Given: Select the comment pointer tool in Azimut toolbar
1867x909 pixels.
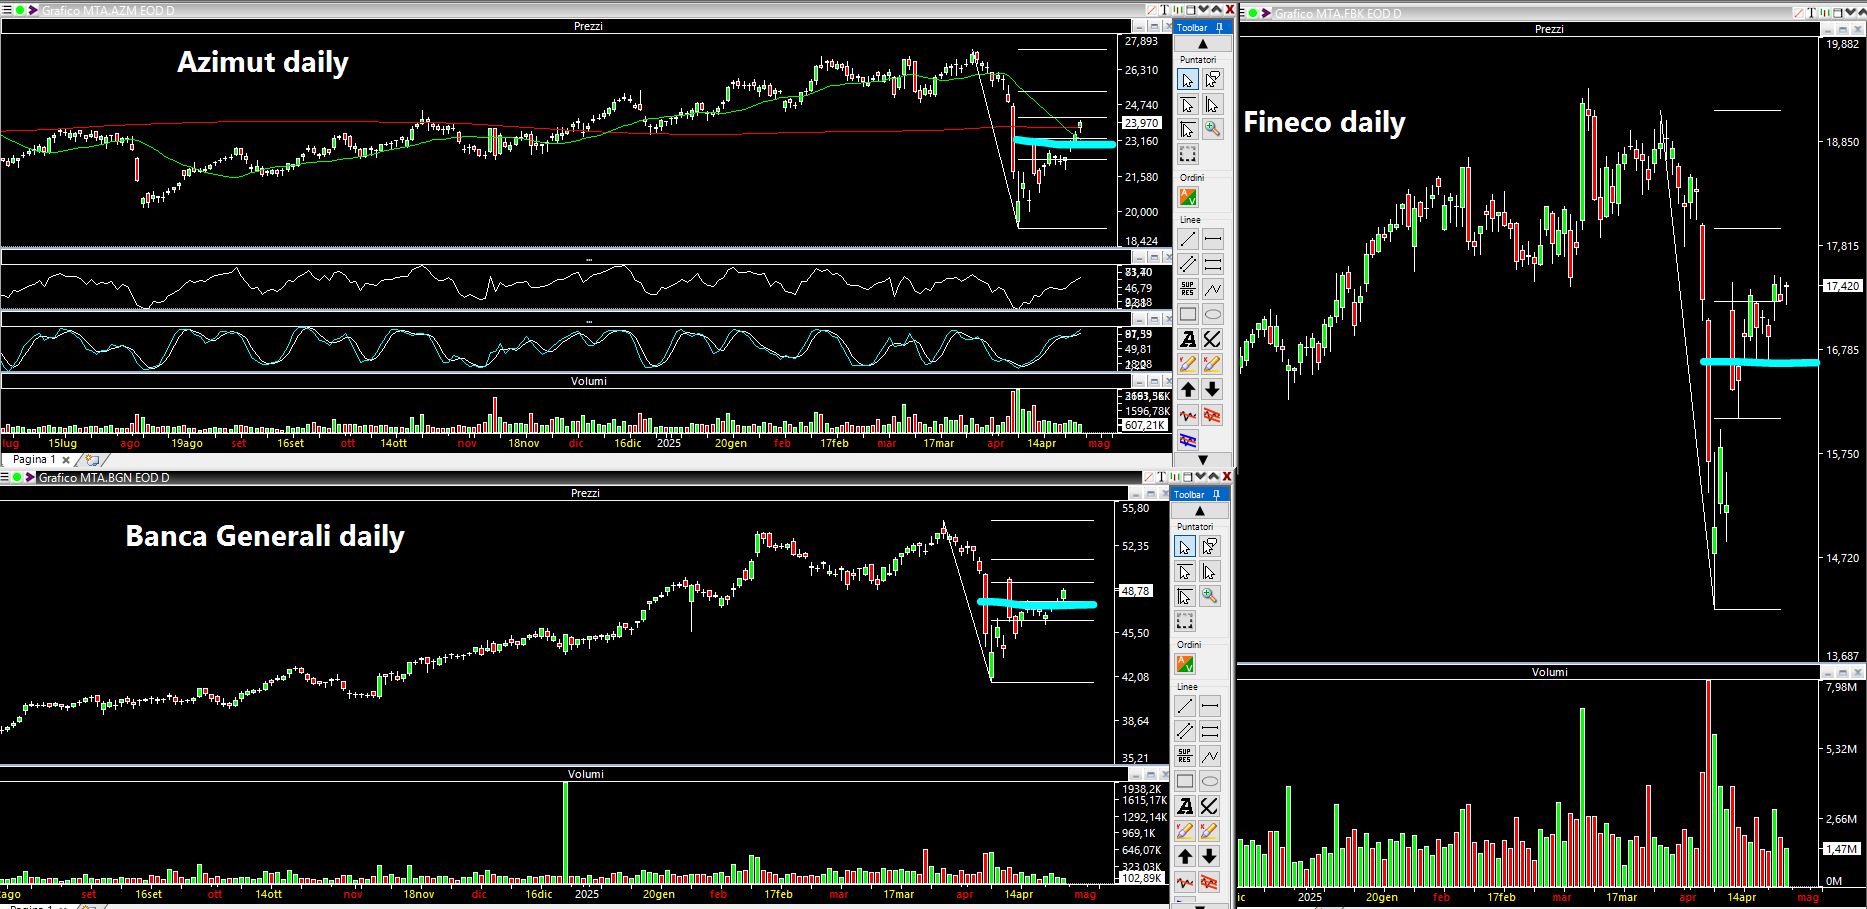Looking at the screenshot, I should (1212, 80).
